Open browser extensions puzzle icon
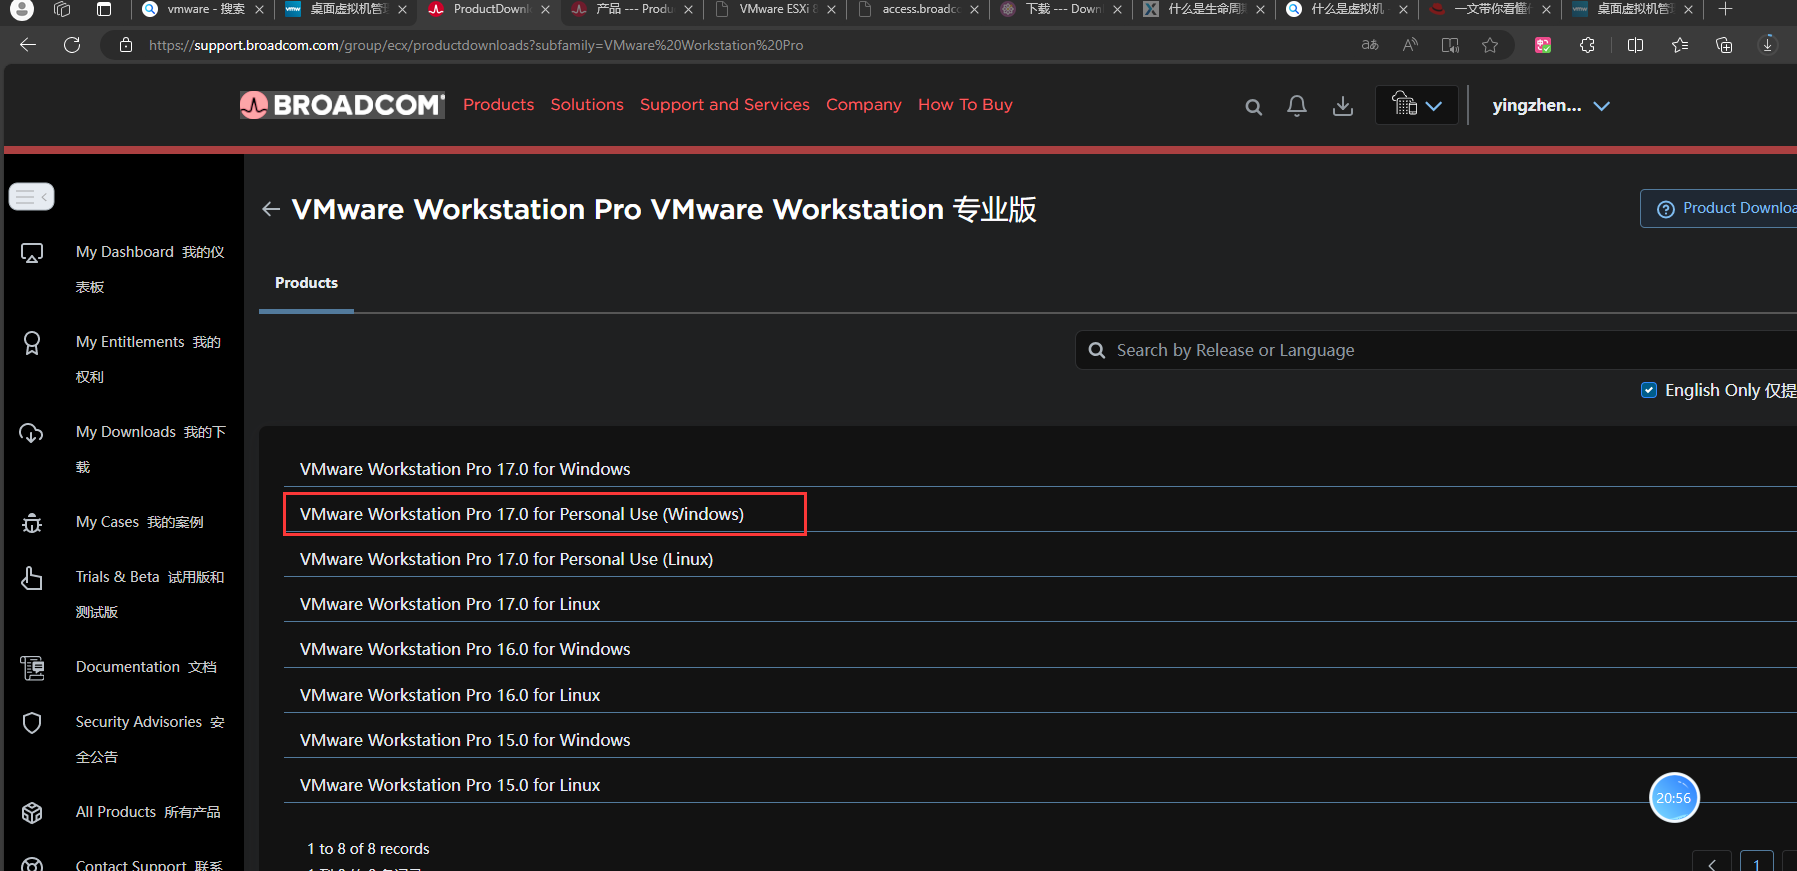Viewport: 1797px width, 871px height. point(1587,45)
